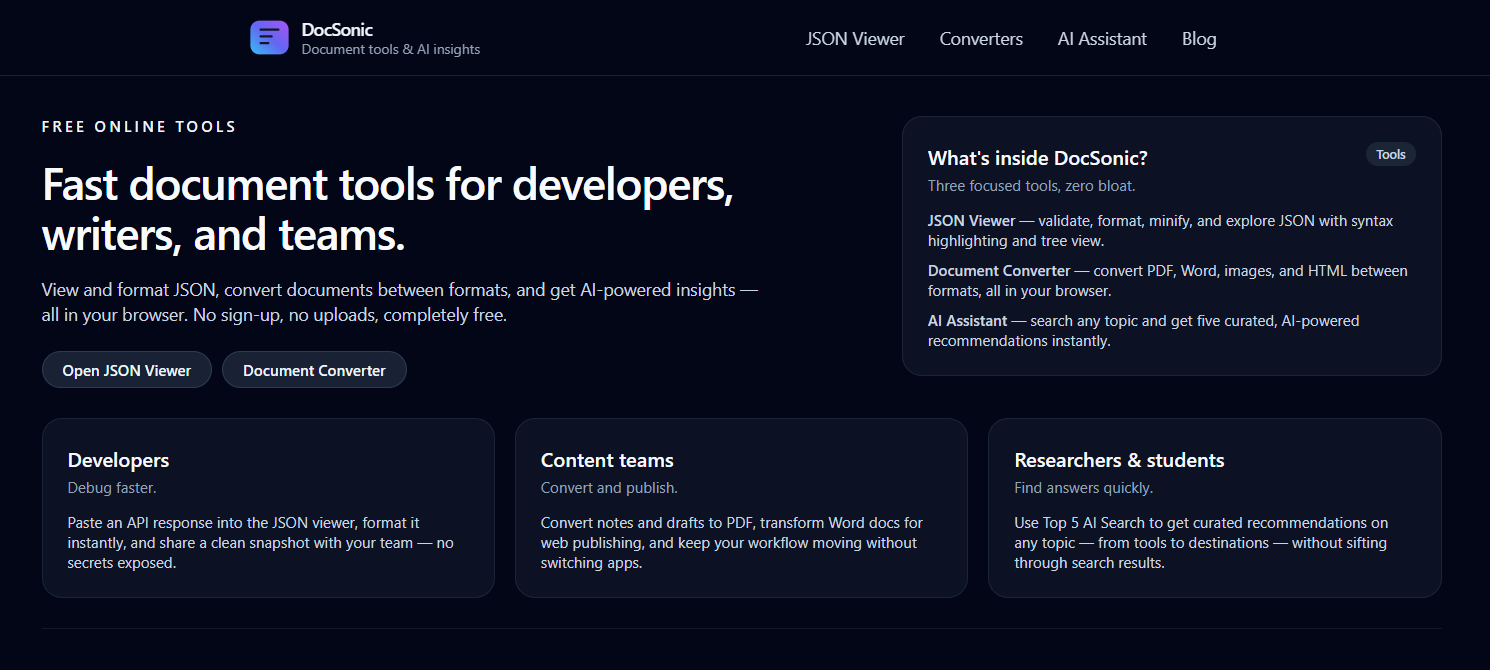Click the 'Developers' card heading
This screenshot has height=670, width=1490.
tap(118, 460)
